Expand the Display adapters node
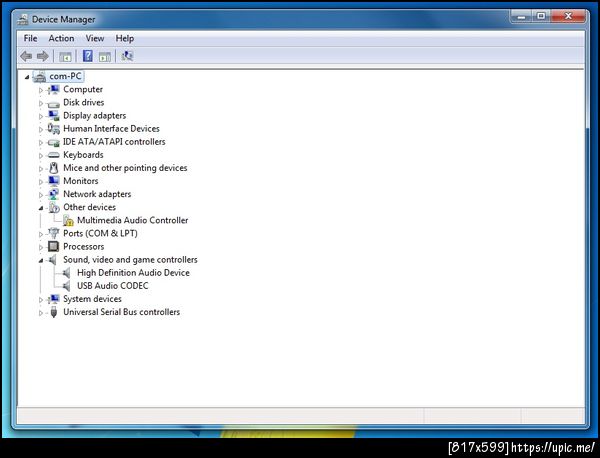Image resolution: width=600 pixels, height=458 pixels. pos(41,116)
